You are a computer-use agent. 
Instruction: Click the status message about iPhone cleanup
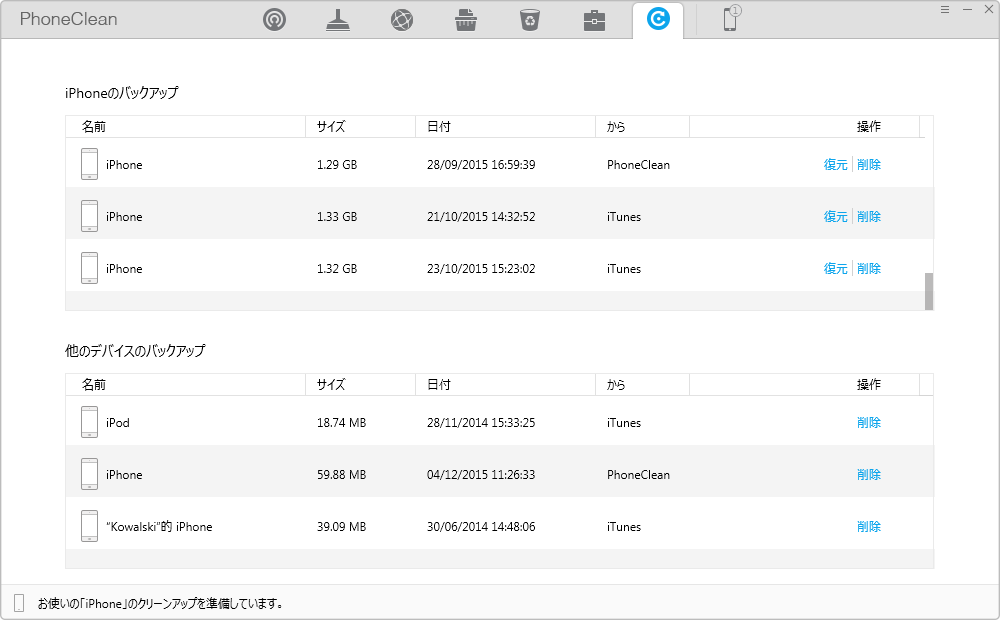pos(161,603)
